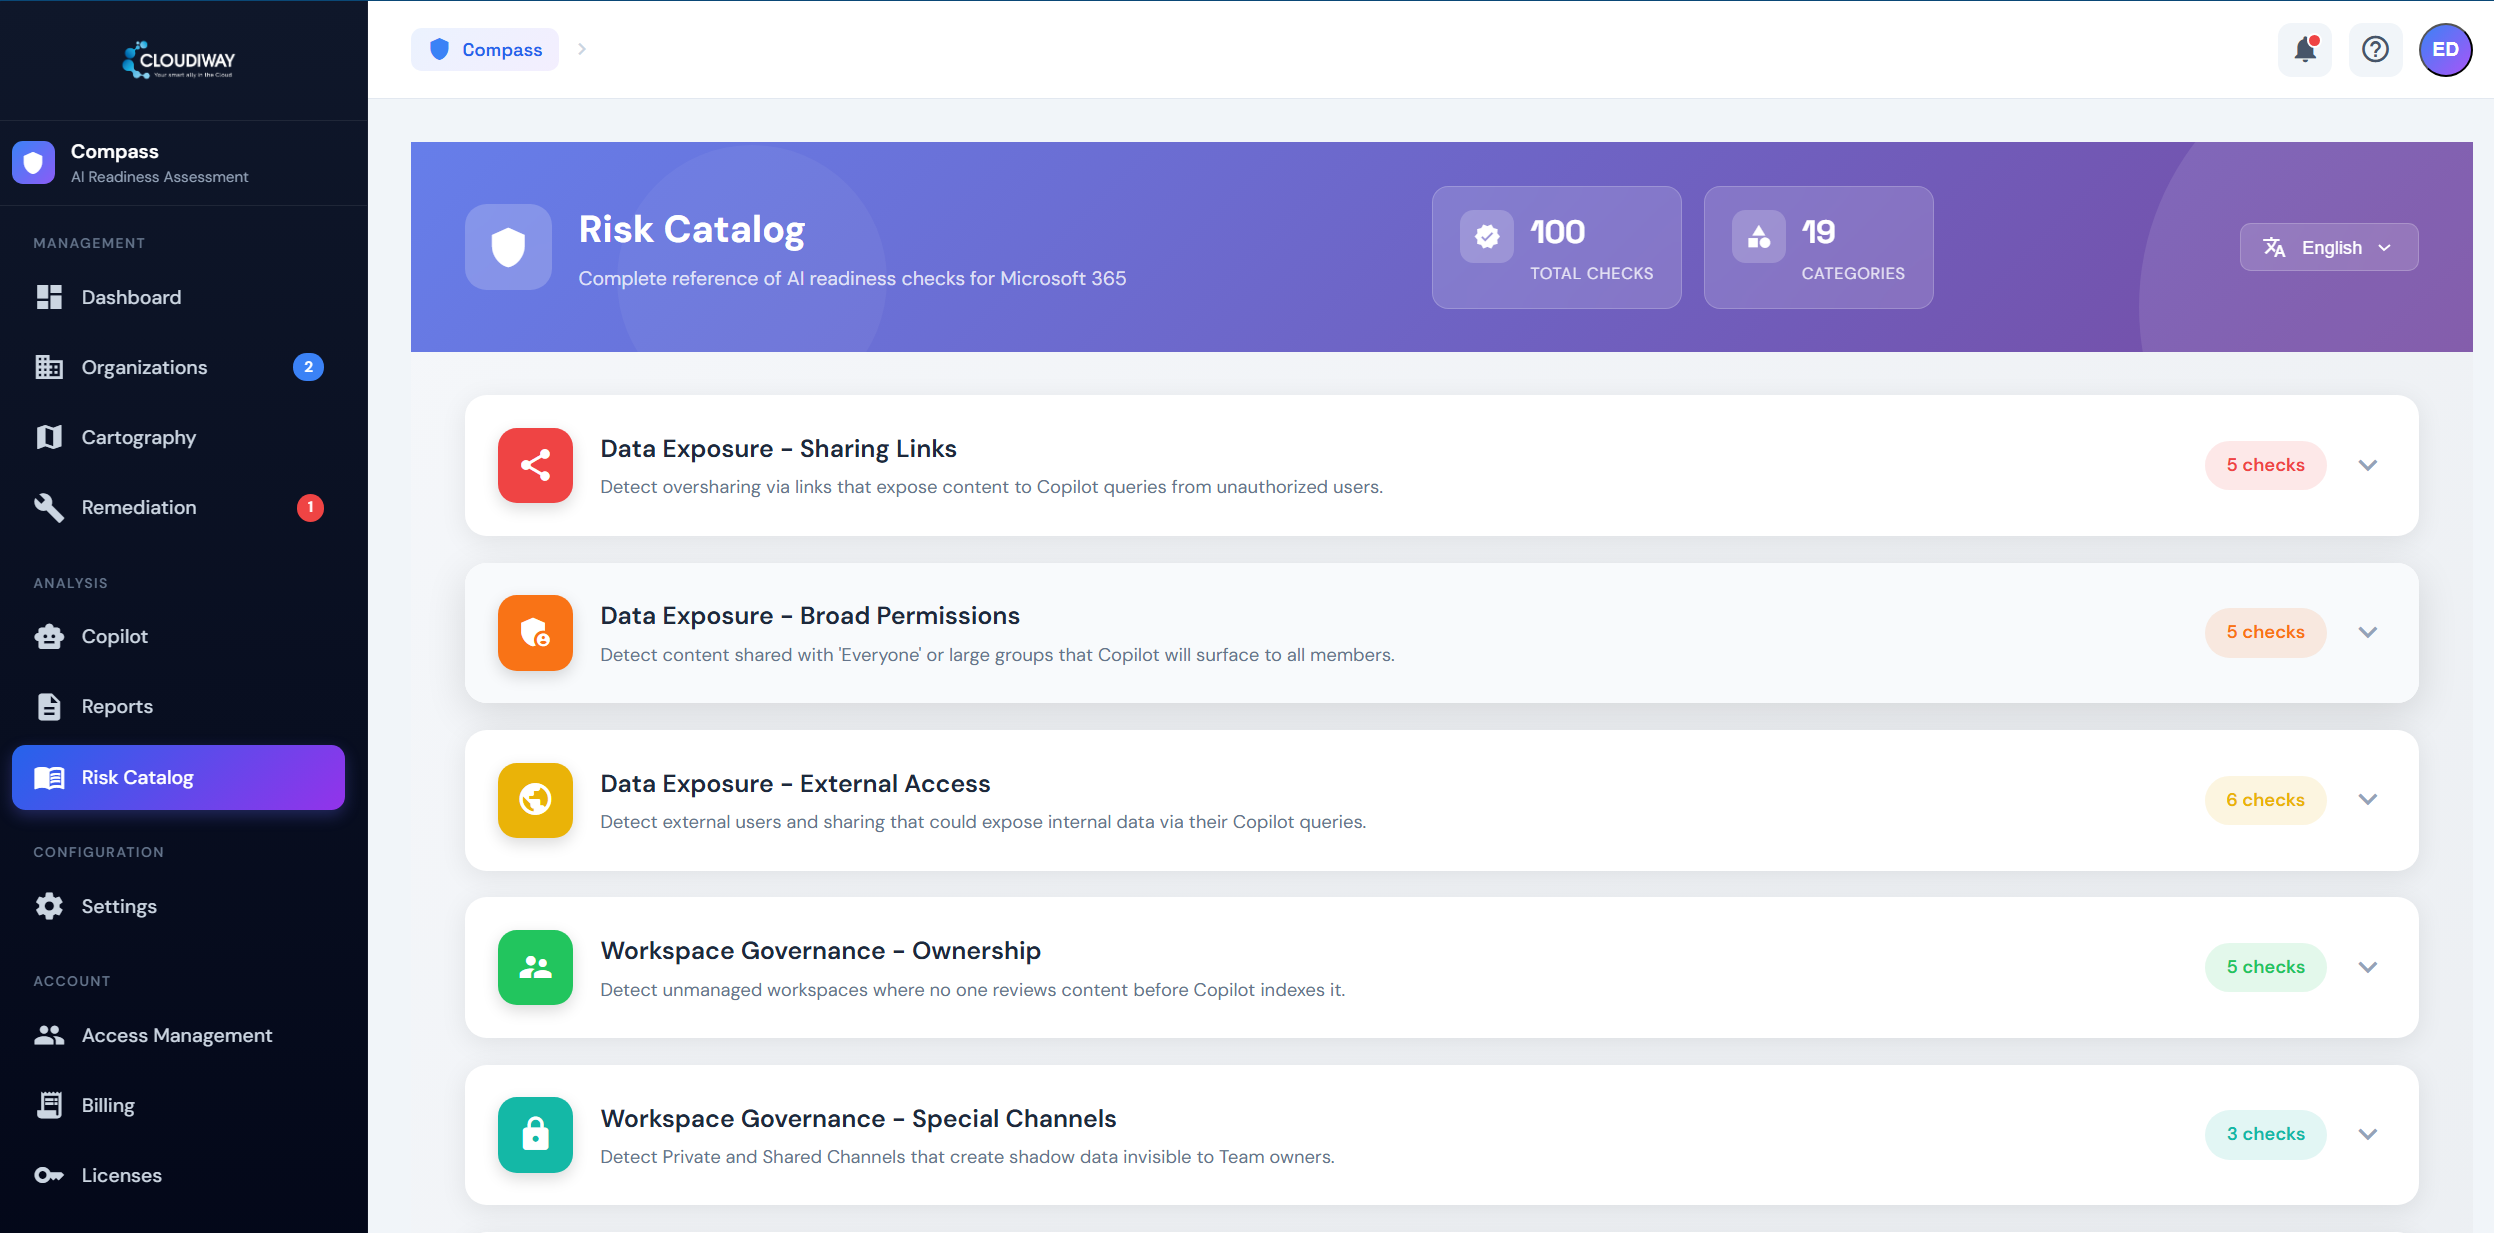The width and height of the screenshot is (2494, 1233).
Task: Expand Workspace Governance – Ownership chevron
Action: [x=2368, y=967]
